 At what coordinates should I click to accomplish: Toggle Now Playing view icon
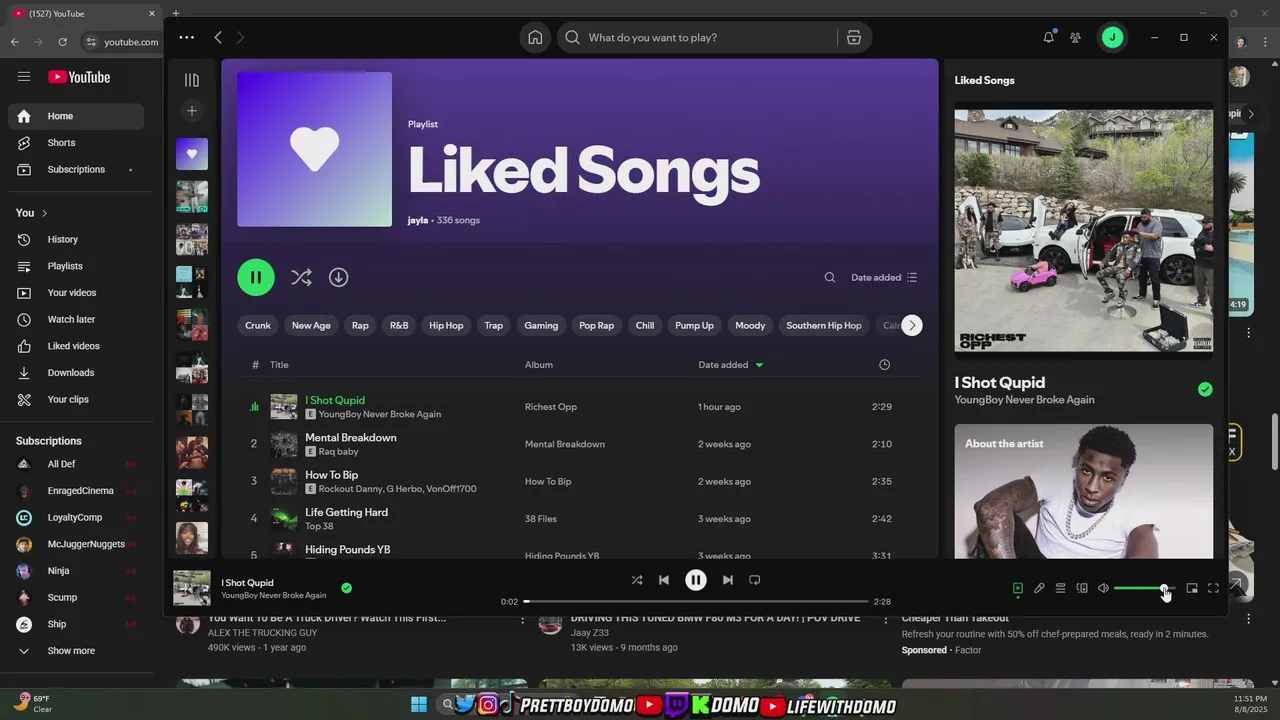coord(1018,588)
